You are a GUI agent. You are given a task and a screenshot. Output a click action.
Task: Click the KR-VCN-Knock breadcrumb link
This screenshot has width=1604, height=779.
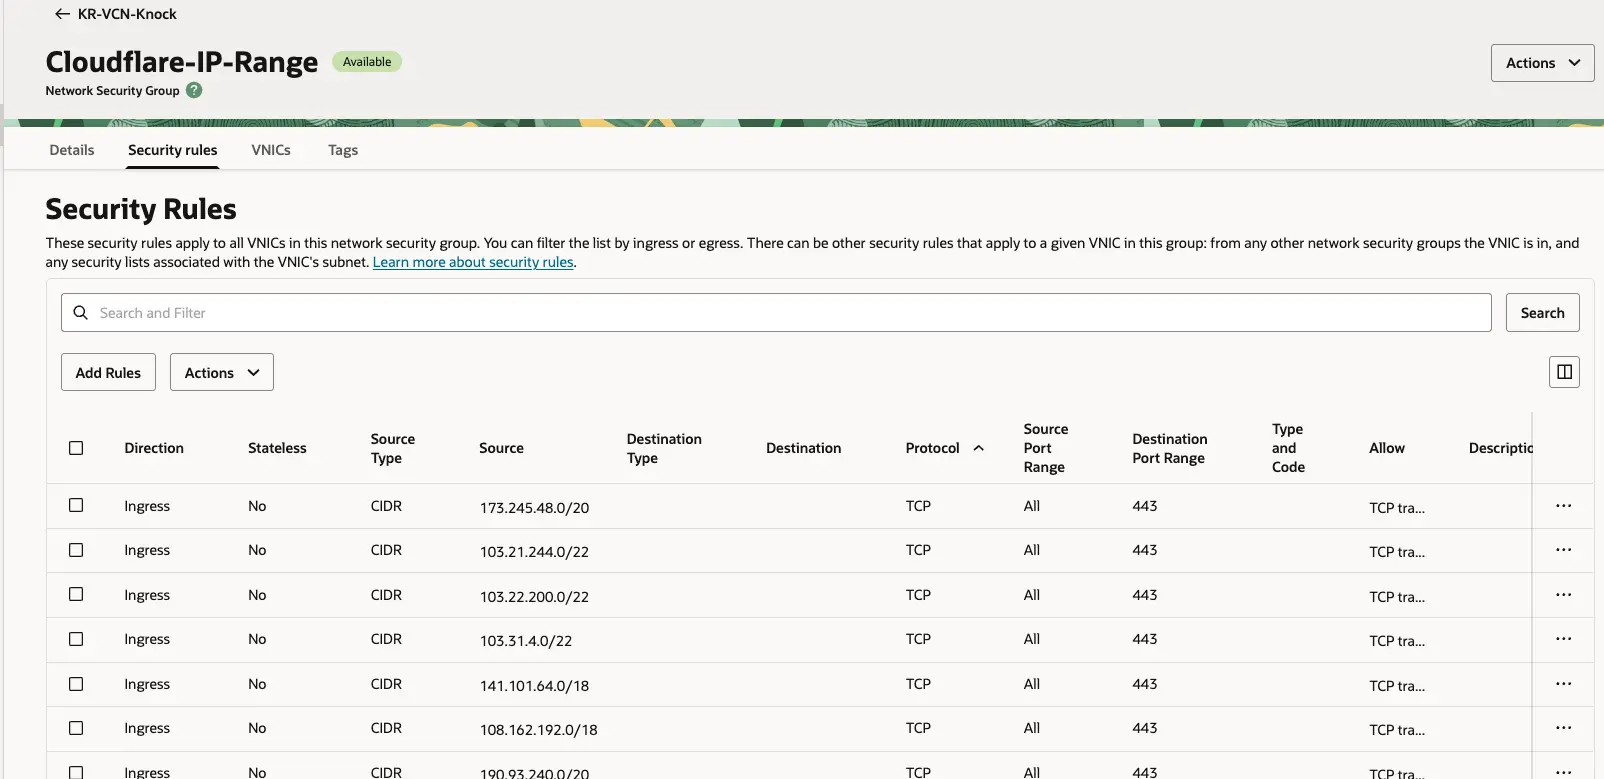coord(127,14)
